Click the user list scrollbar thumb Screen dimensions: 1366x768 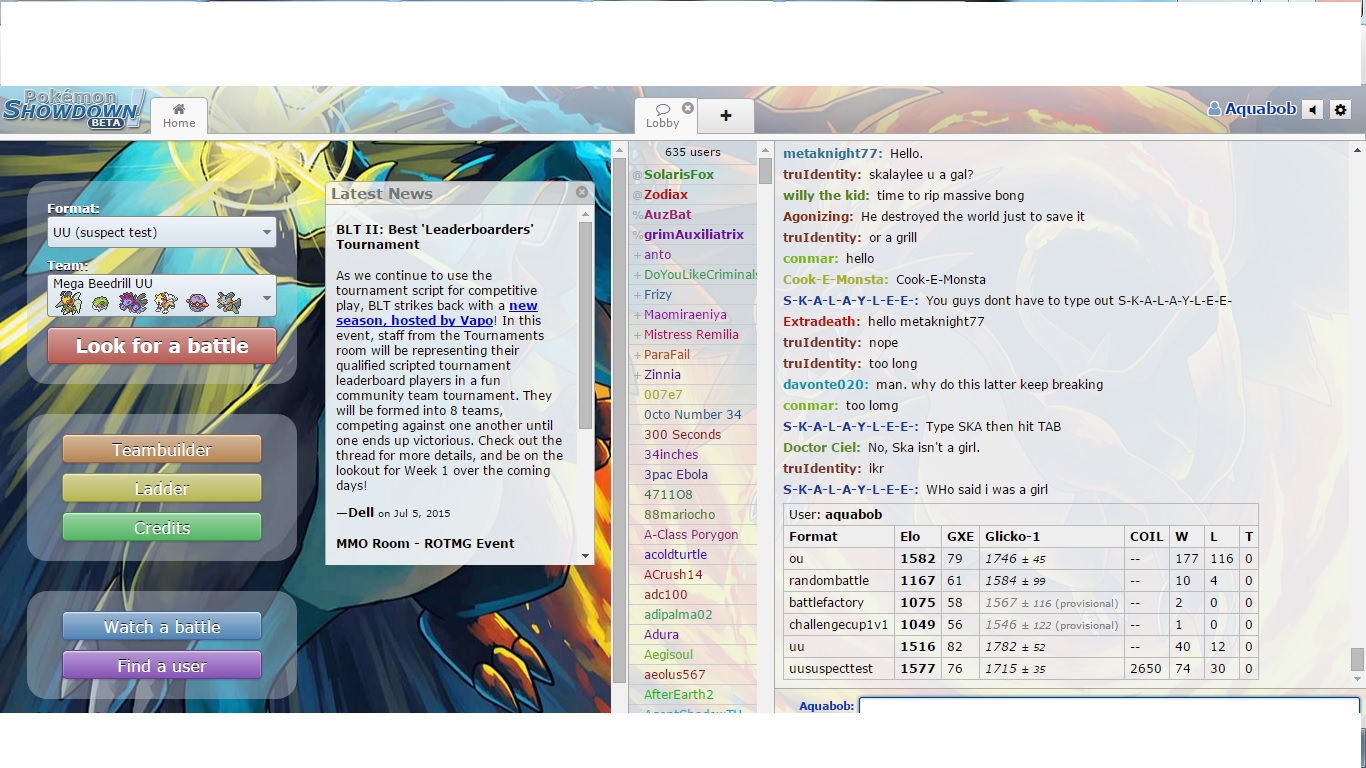pos(765,171)
